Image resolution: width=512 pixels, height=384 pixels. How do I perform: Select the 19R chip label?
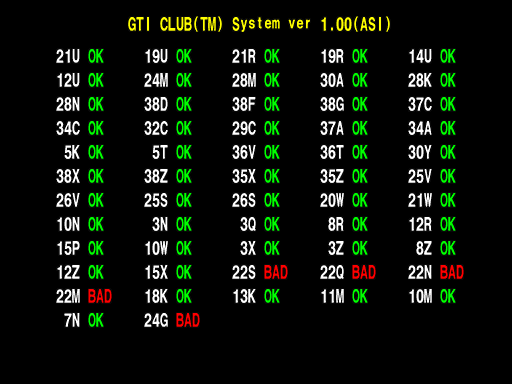click(332, 56)
